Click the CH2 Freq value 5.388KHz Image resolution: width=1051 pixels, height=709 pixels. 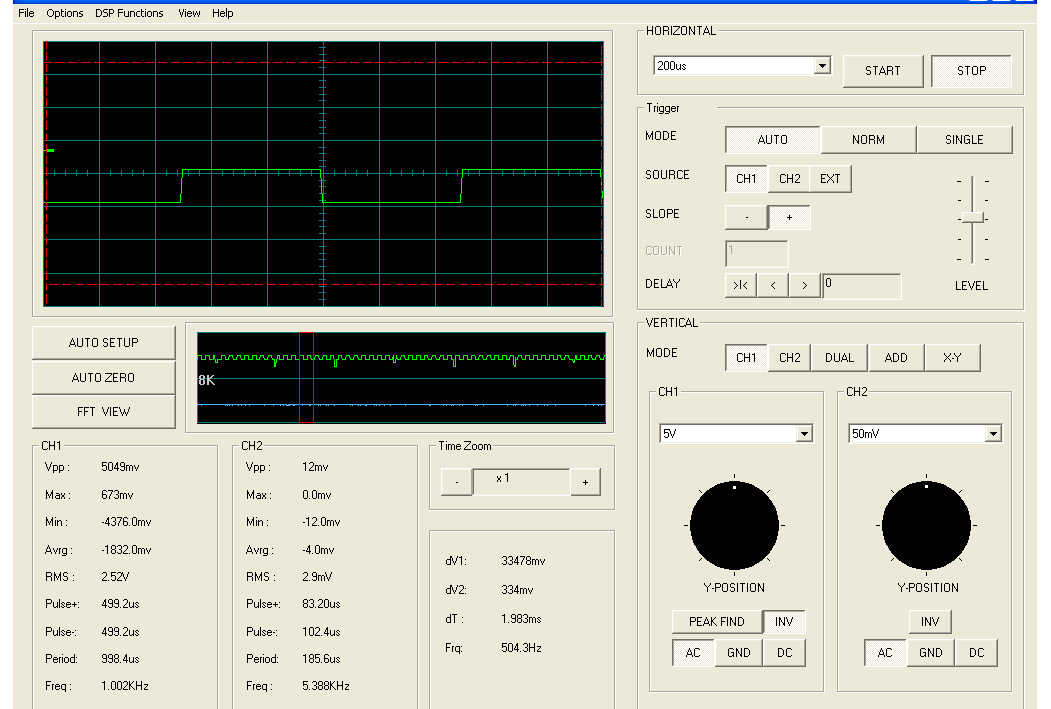pyautogui.click(x=326, y=686)
